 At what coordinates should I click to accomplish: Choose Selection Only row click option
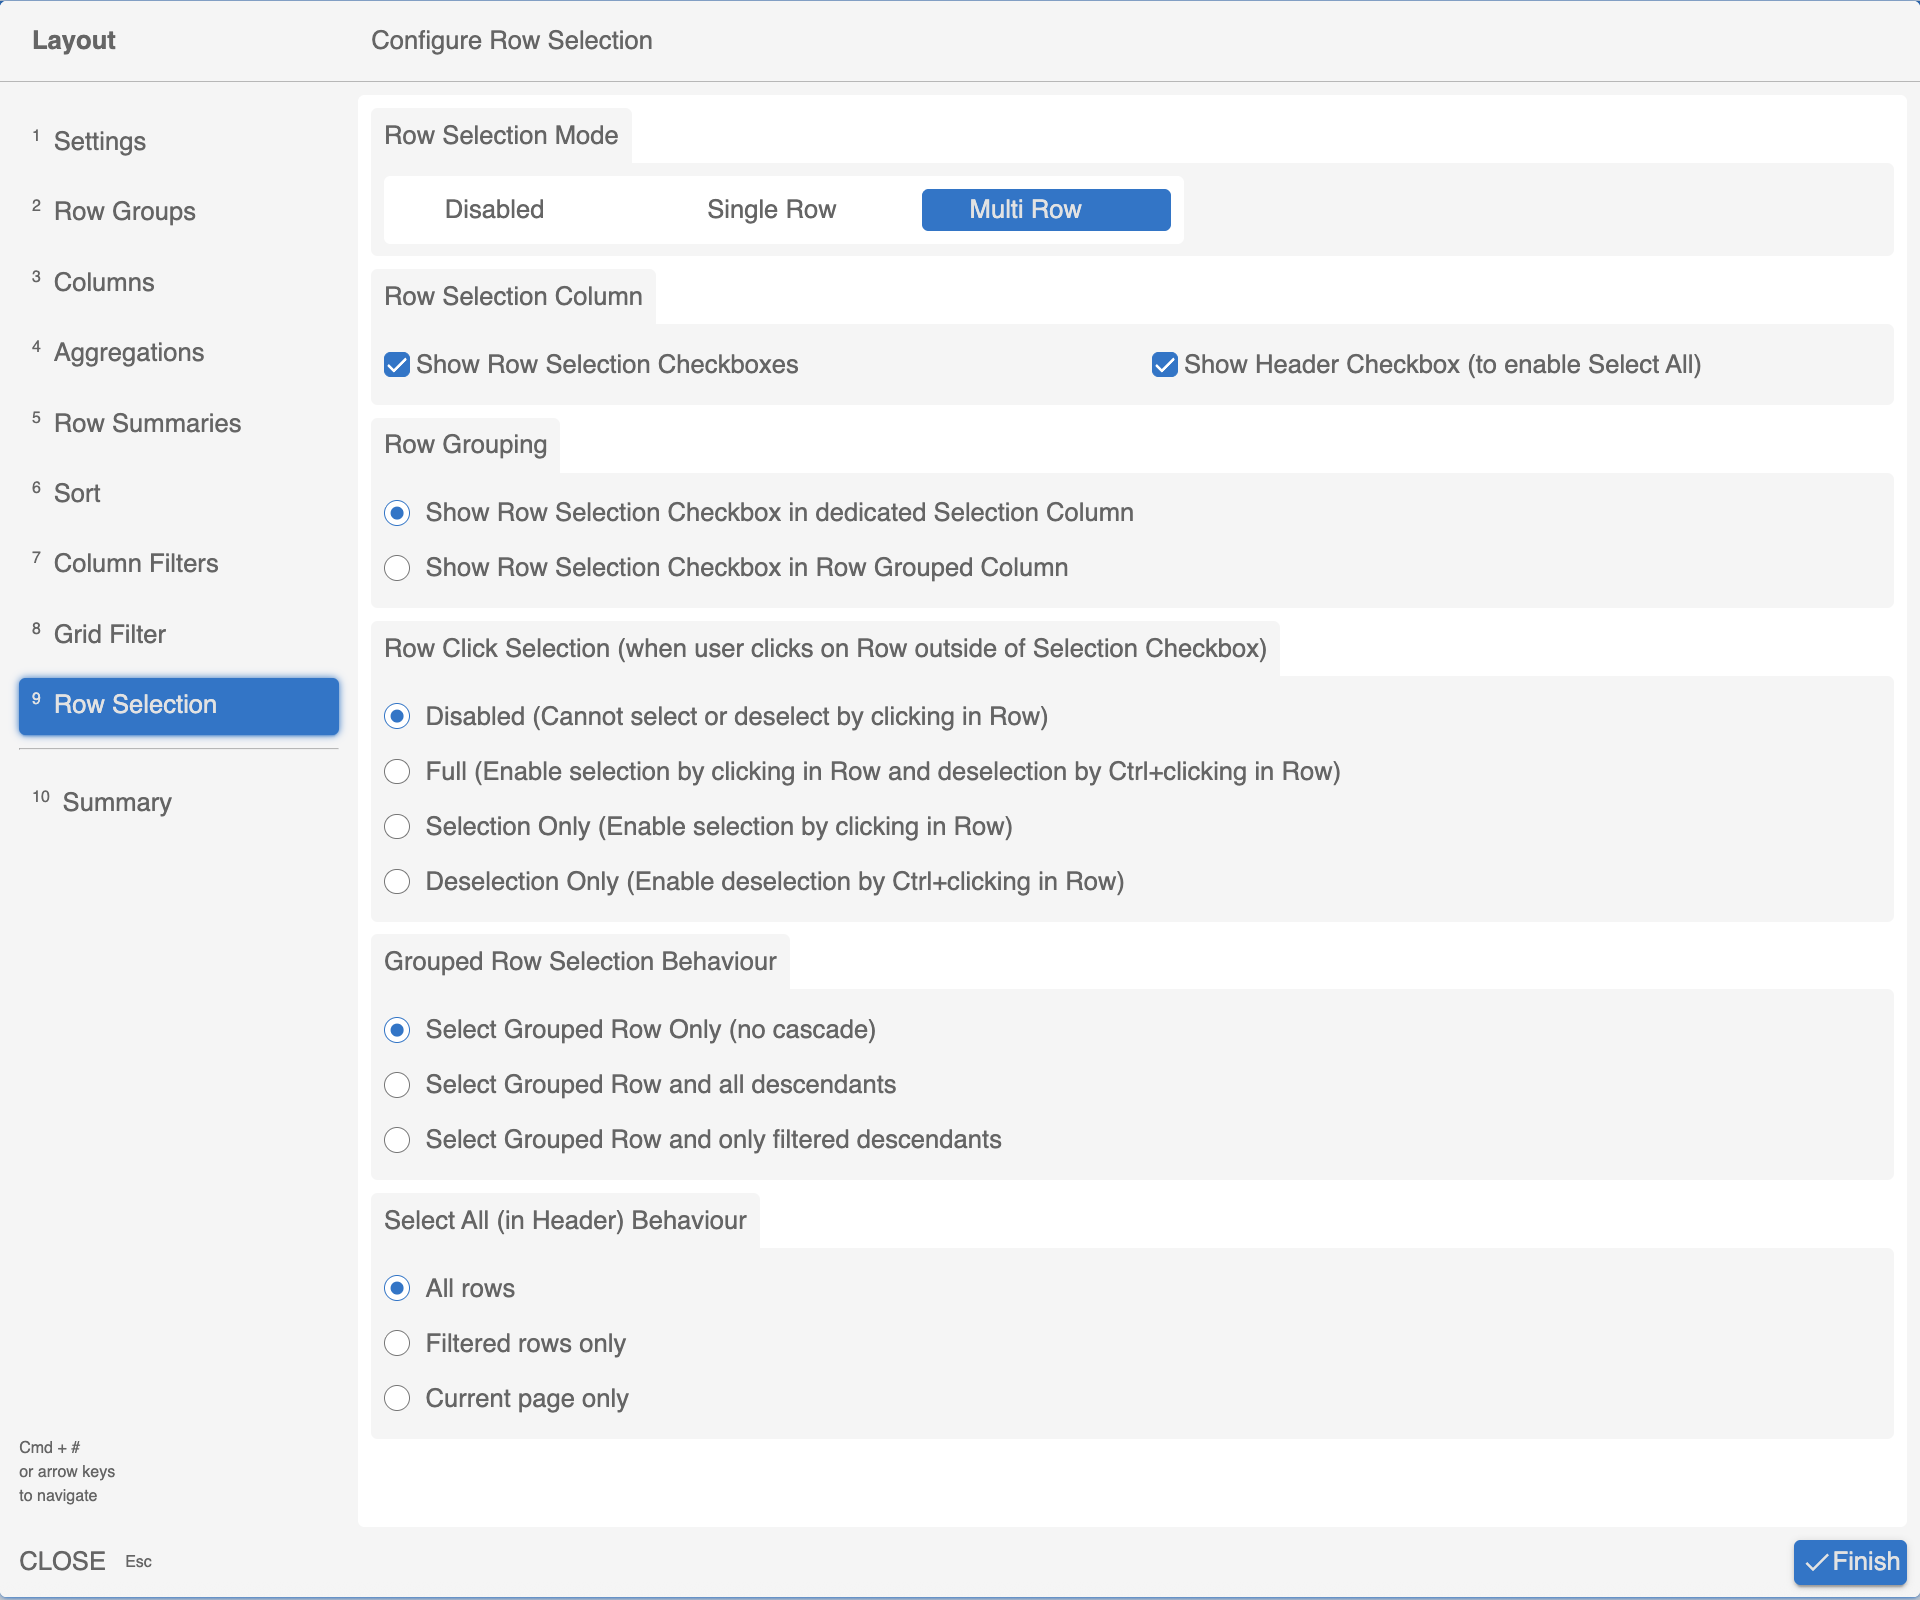pyautogui.click(x=397, y=827)
